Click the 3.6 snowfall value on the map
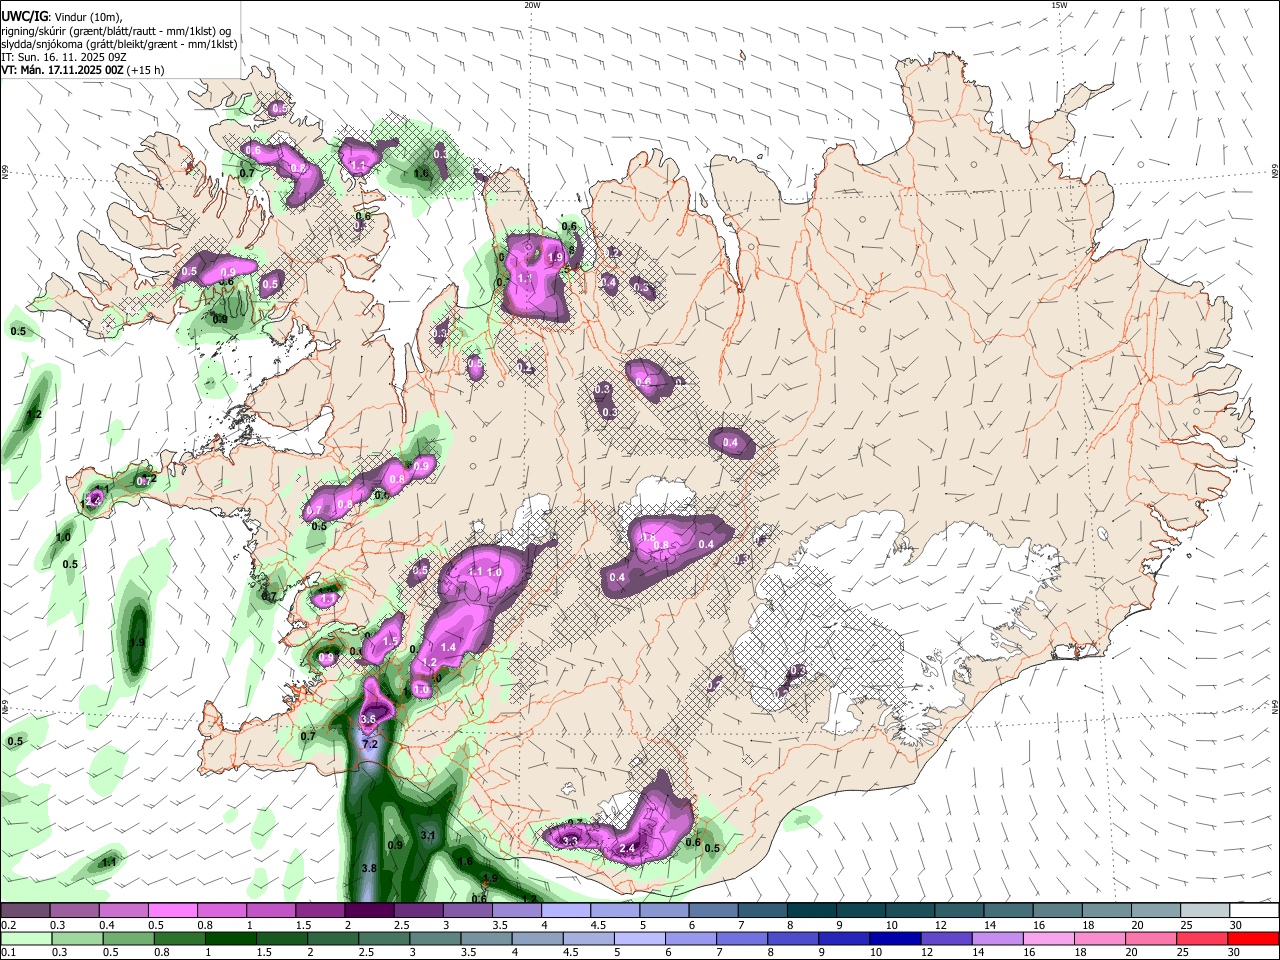1280x960 pixels. pos(367,719)
